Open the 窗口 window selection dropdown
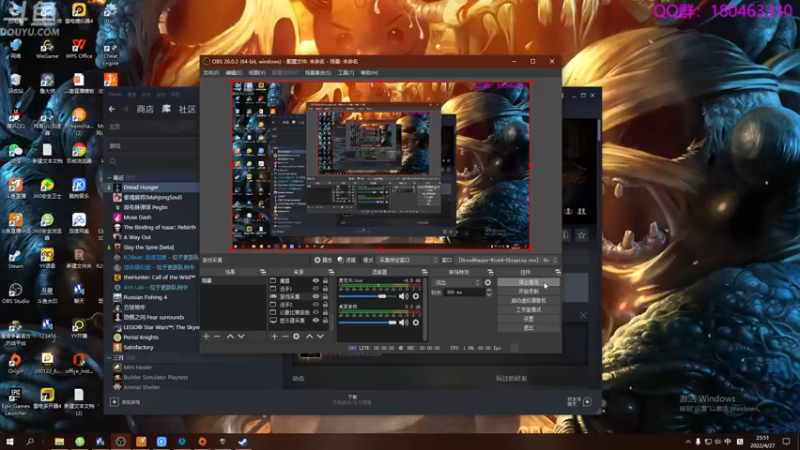 pyautogui.click(x=507, y=260)
